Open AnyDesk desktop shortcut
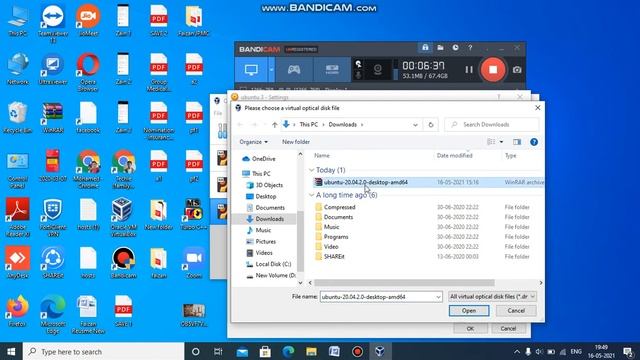 pyautogui.click(x=18, y=263)
